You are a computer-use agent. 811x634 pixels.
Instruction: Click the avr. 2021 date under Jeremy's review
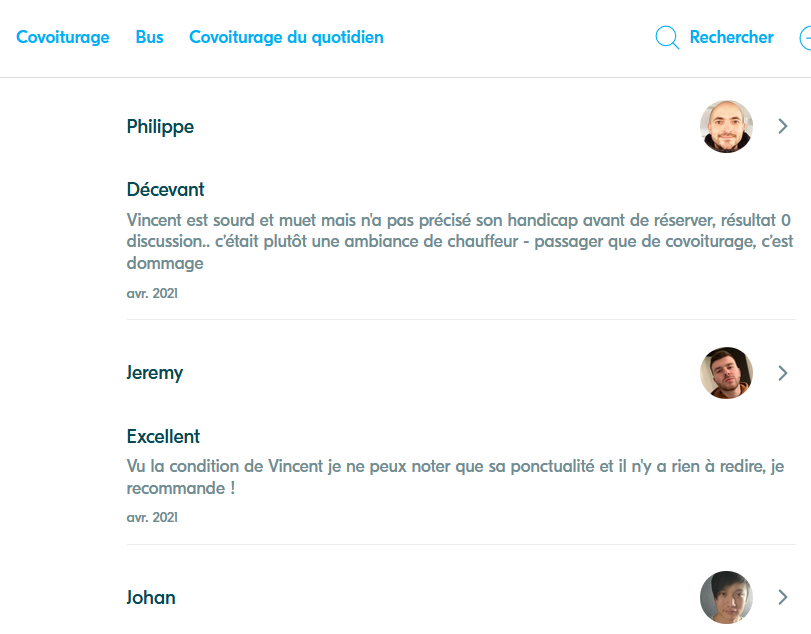click(152, 518)
